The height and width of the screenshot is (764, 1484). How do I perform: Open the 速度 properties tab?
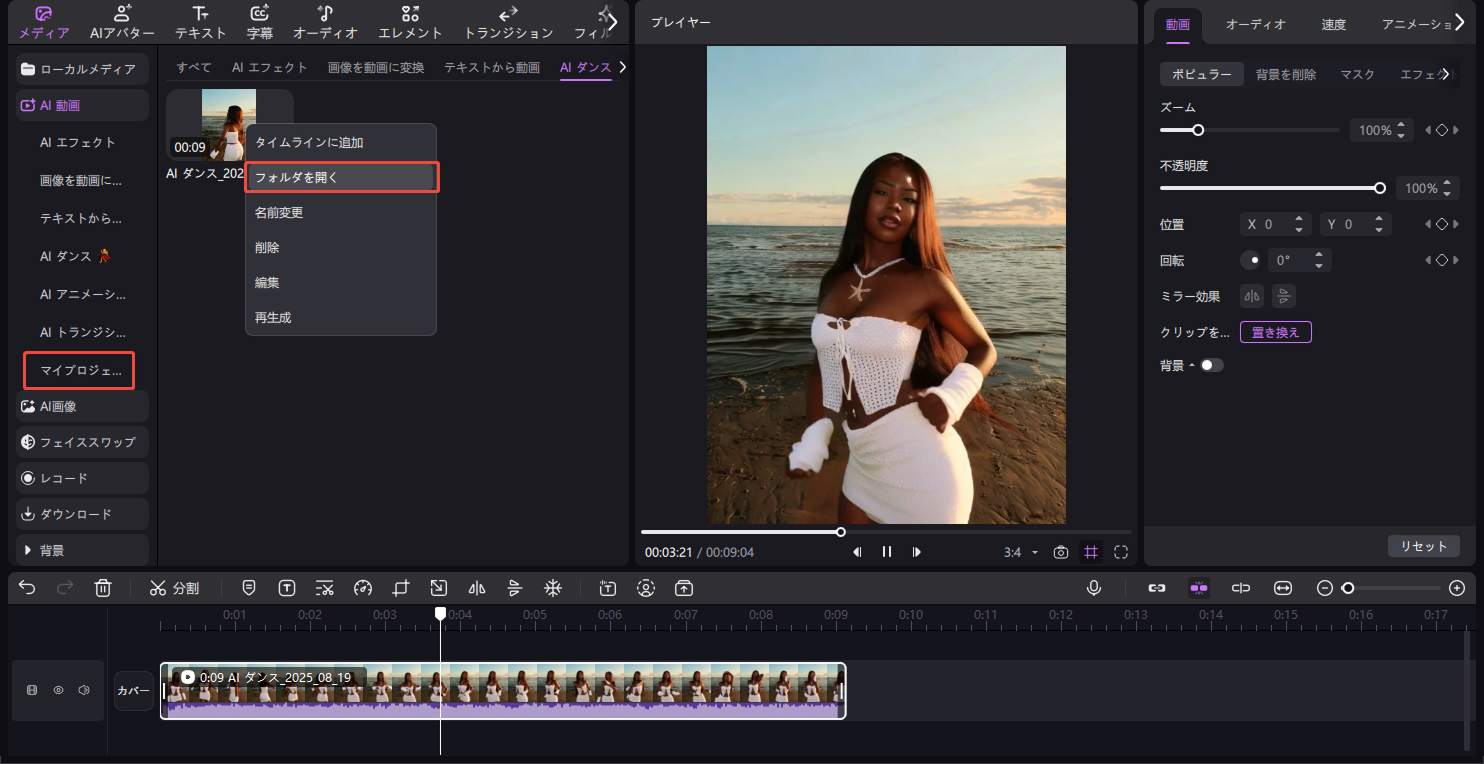point(1334,24)
